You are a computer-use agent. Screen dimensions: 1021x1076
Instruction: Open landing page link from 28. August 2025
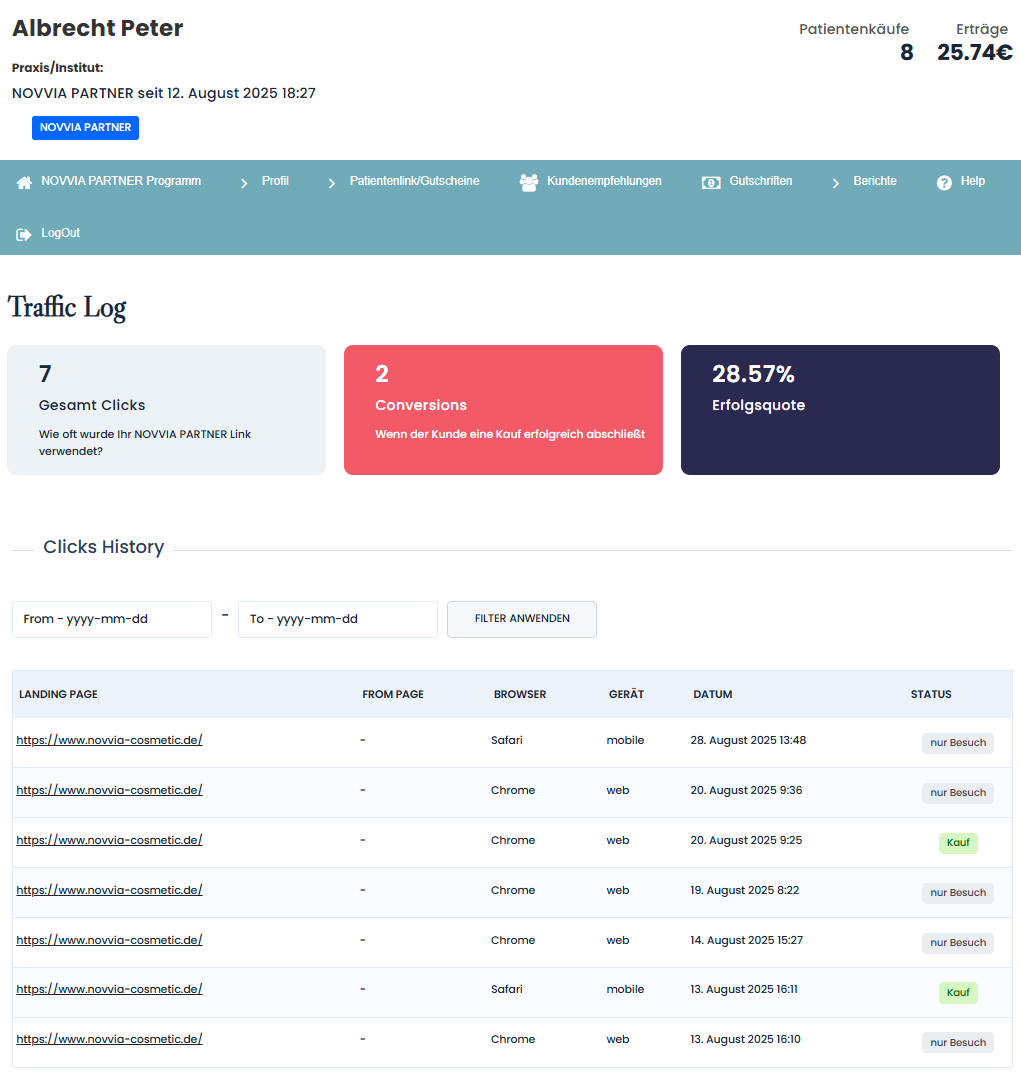pyautogui.click(x=110, y=740)
